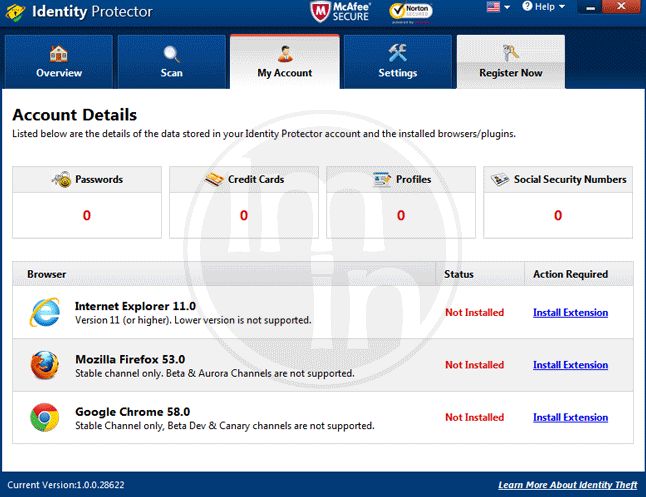Switch to the Overview tab
Screen dimensions: 646x497
pyautogui.click(x=59, y=62)
